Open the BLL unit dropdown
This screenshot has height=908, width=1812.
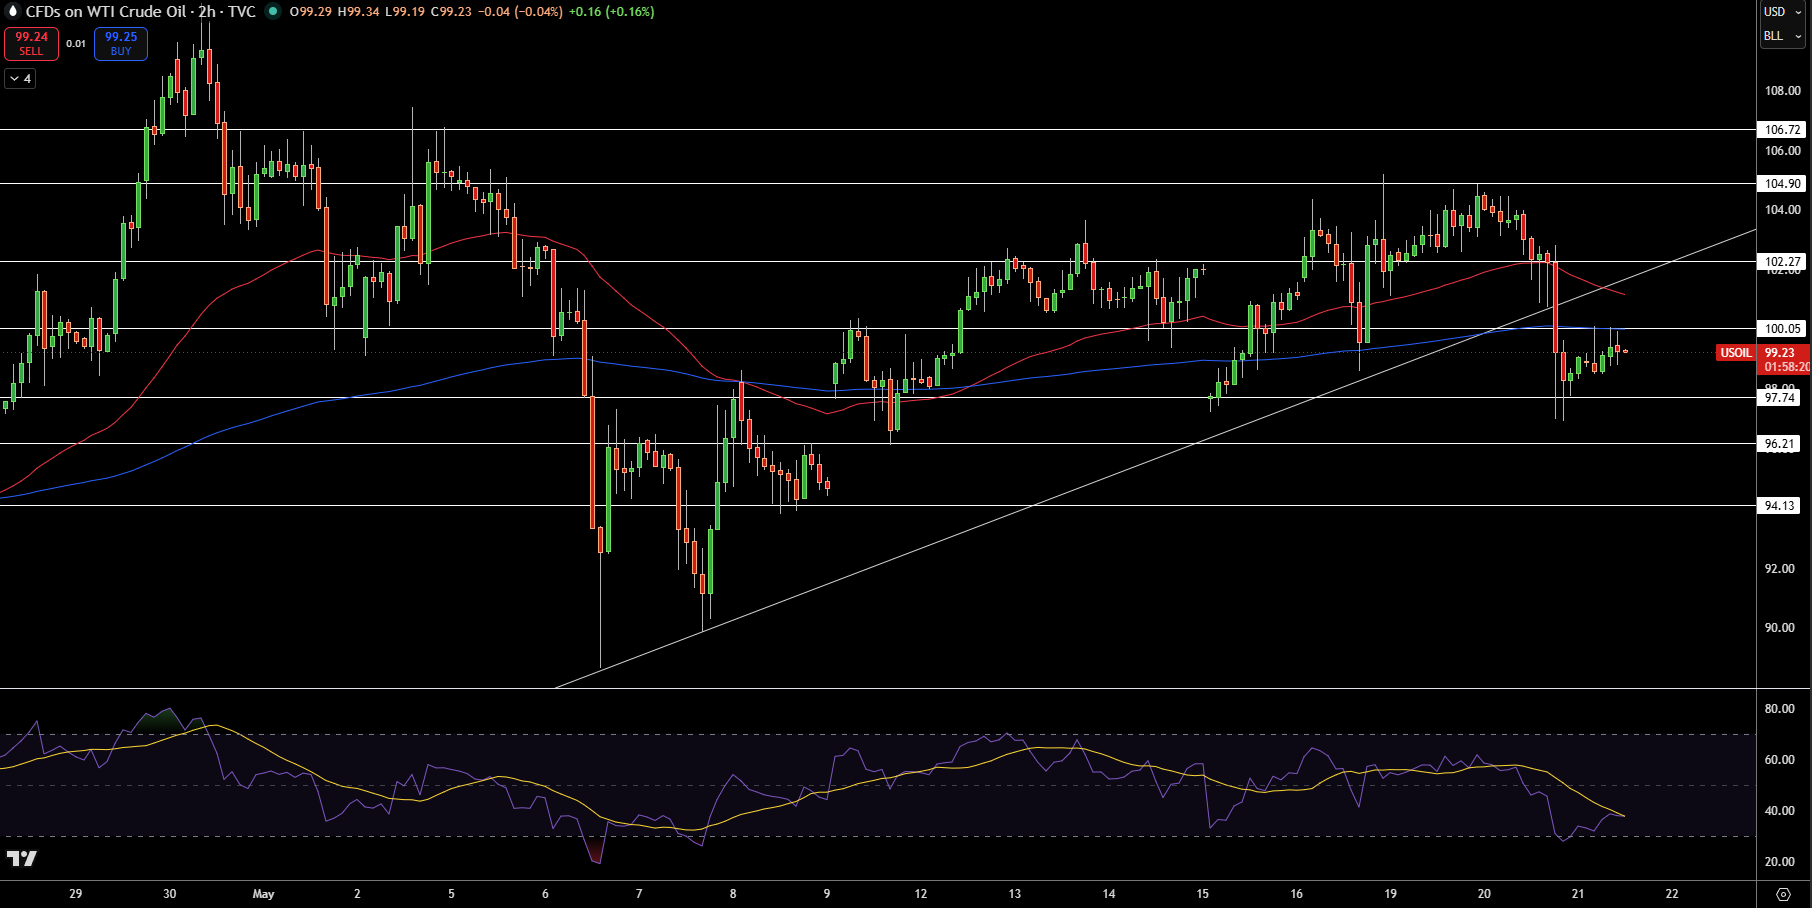coord(1783,36)
